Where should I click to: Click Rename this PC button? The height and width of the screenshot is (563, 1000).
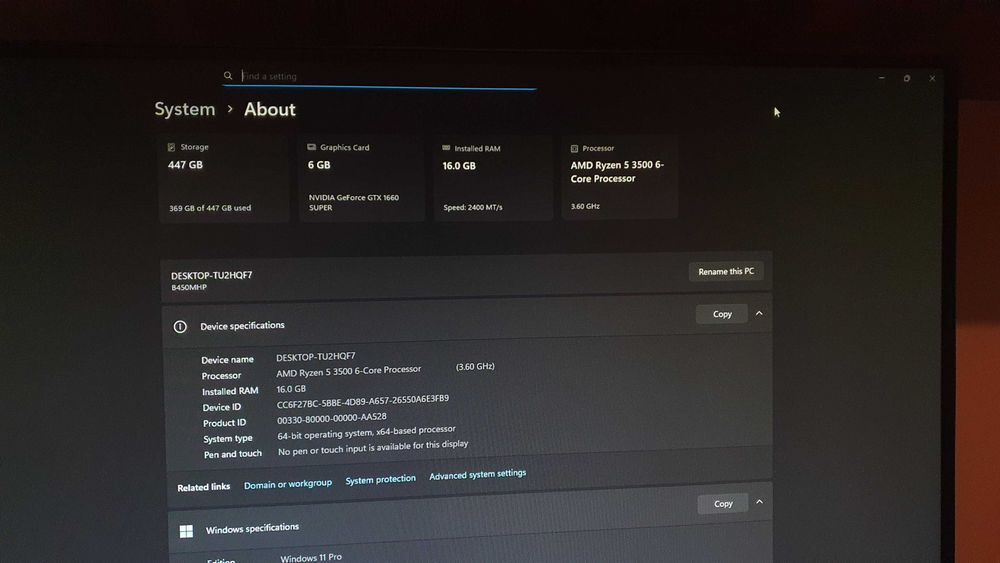(726, 272)
